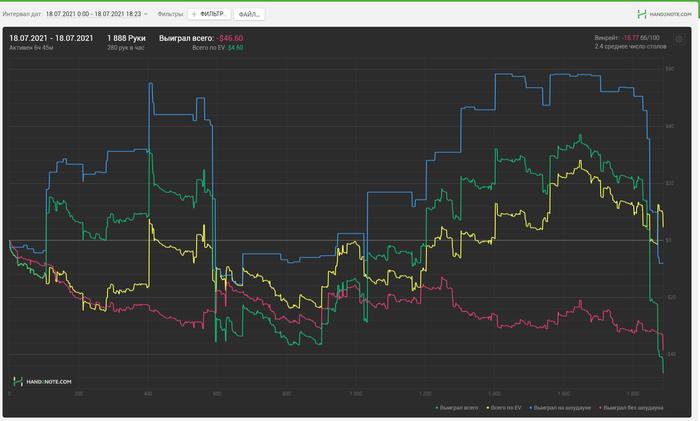The image size is (700, 421).
Task: Click the 280 рук в час text
Action: (125, 48)
